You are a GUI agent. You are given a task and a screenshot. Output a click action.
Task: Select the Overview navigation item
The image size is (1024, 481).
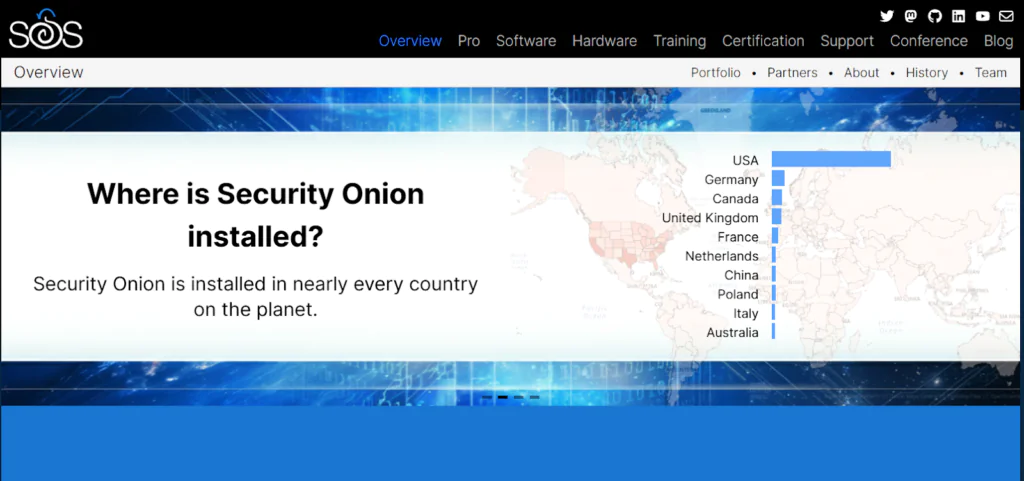(x=410, y=40)
